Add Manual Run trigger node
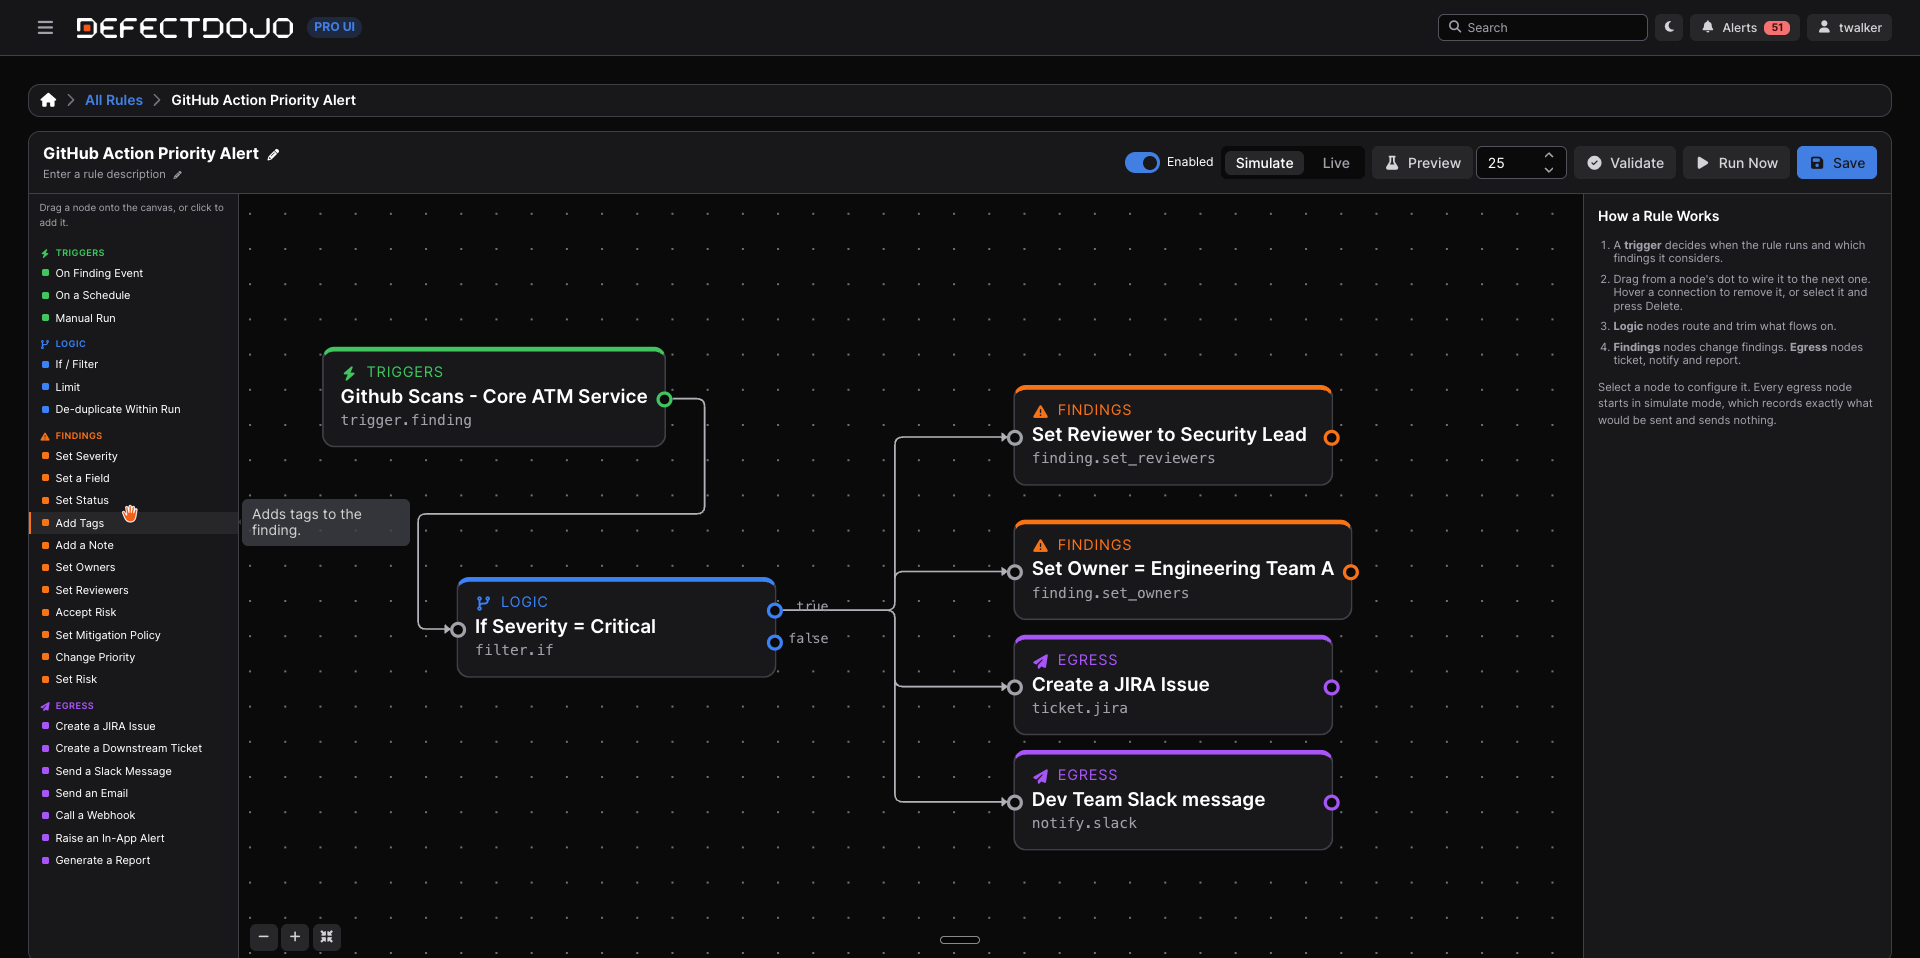The height and width of the screenshot is (958, 1920). pos(134,318)
